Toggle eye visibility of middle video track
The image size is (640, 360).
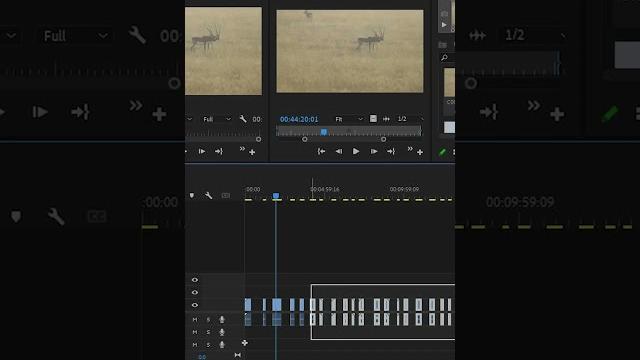[195, 292]
